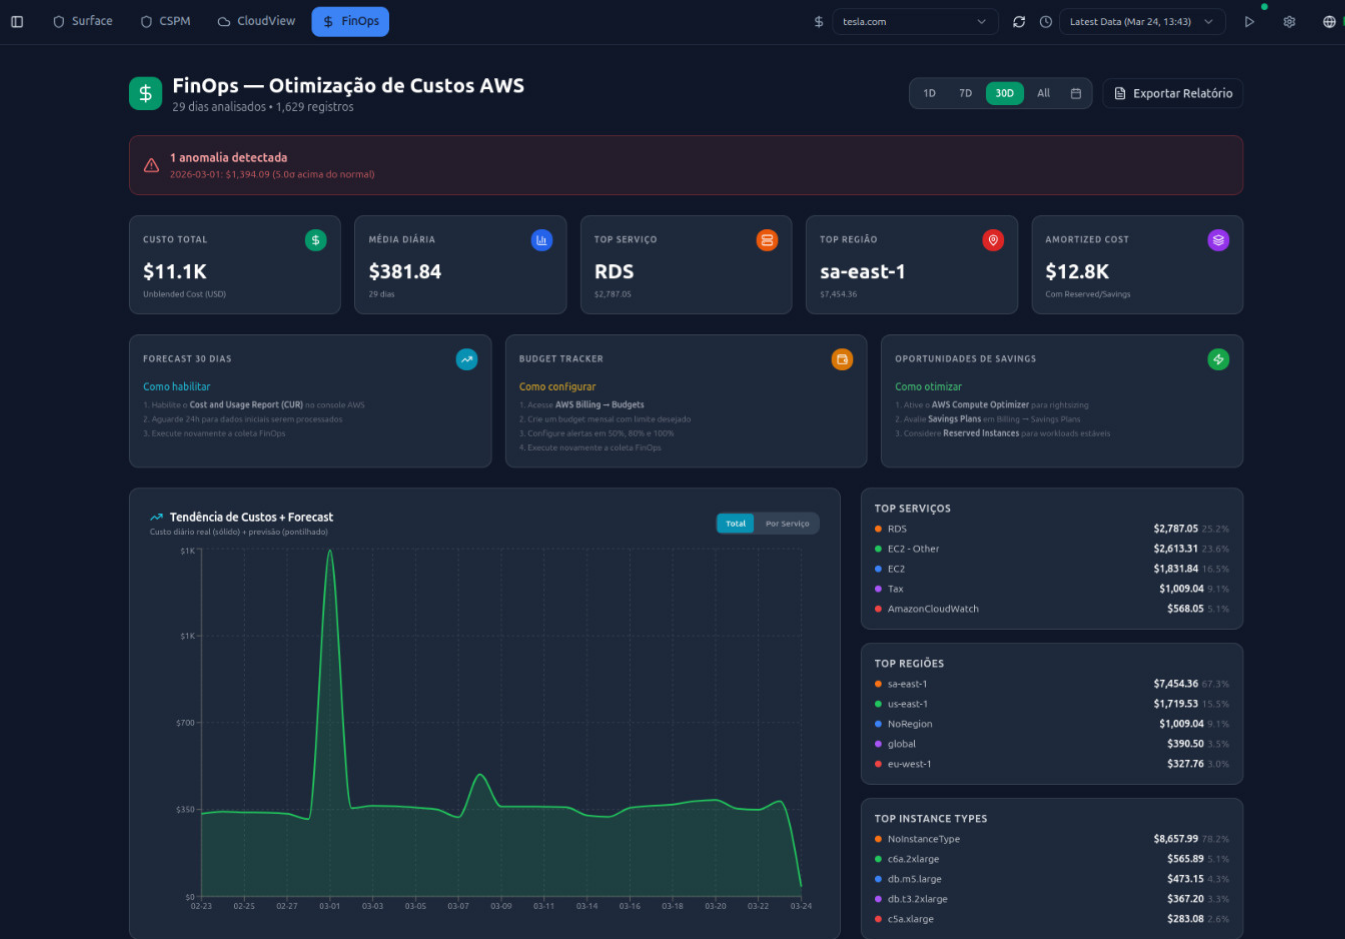Switch to the CSPM tab

pos(166,21)
